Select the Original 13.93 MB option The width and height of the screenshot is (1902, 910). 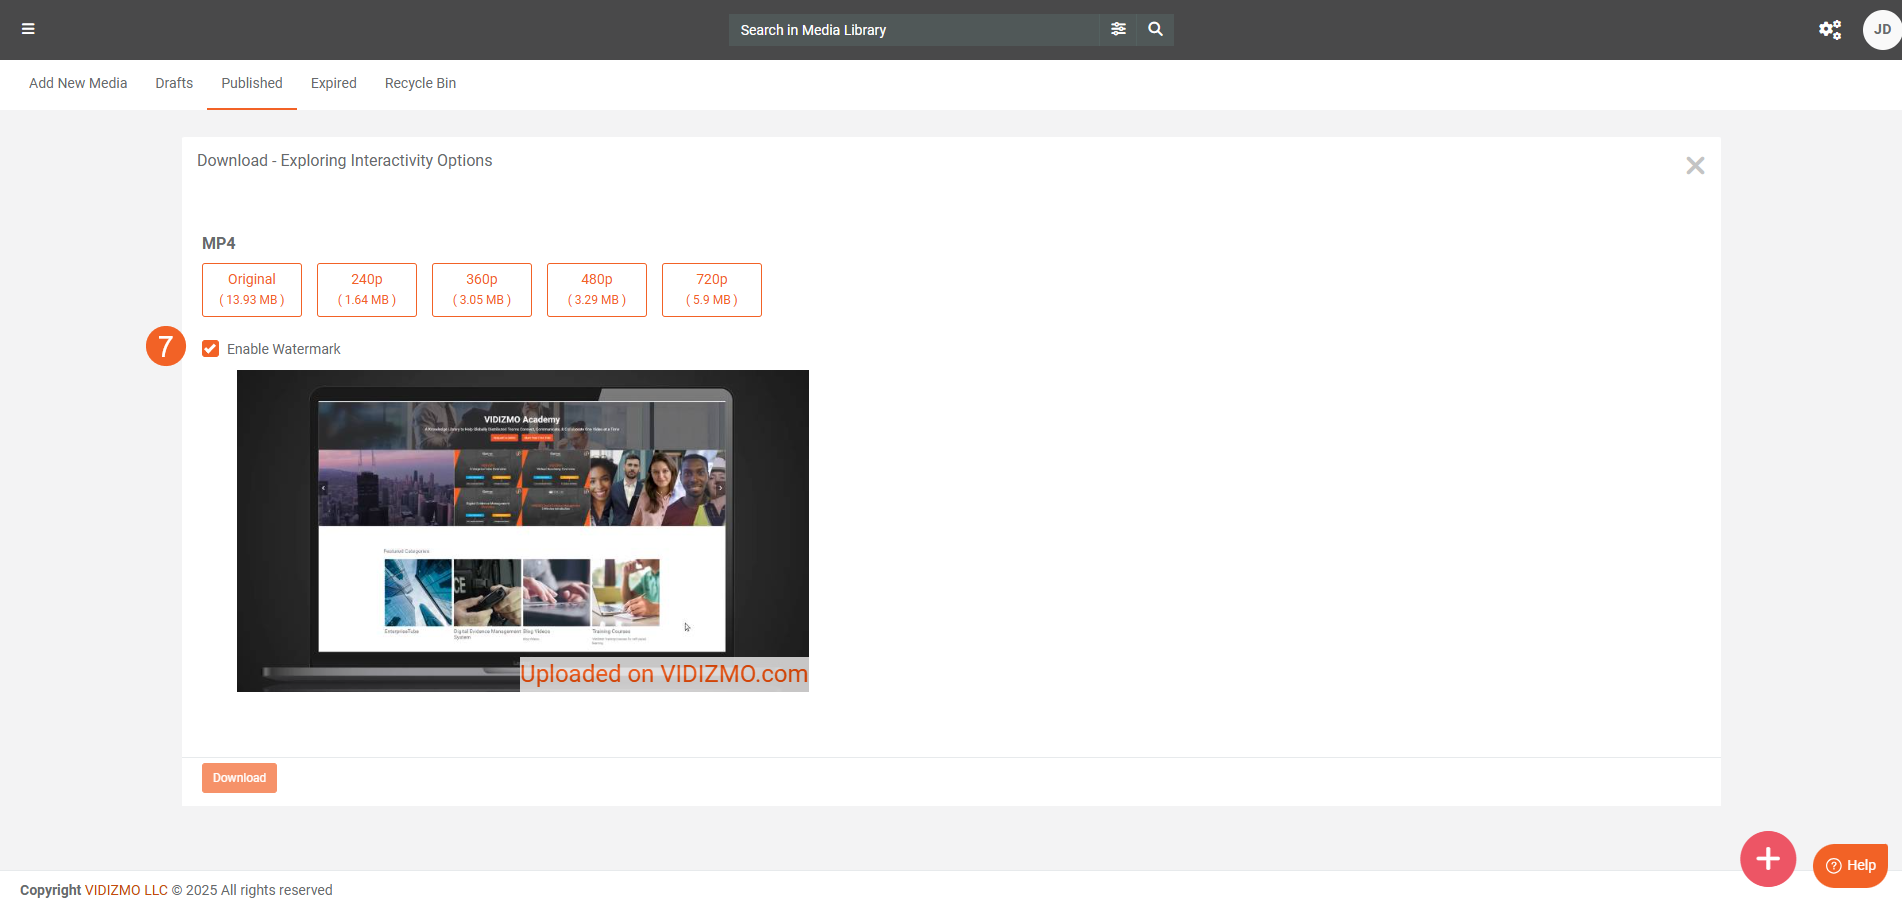point(252,289)
